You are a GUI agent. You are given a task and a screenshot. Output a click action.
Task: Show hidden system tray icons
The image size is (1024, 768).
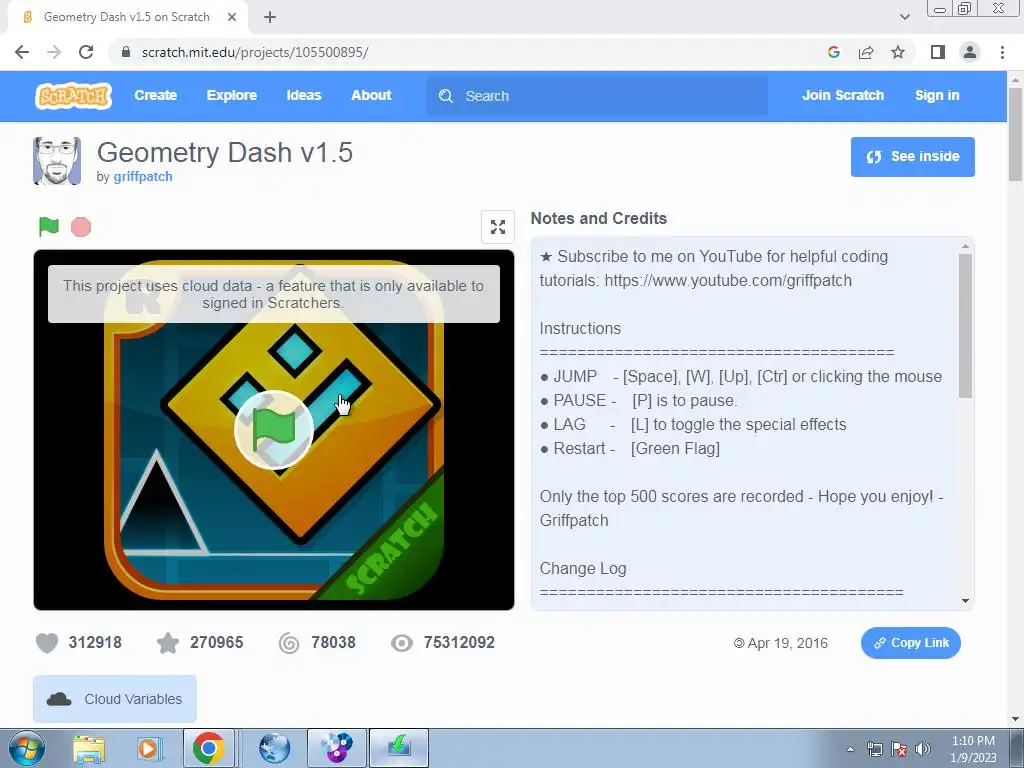tap(850, 749)
